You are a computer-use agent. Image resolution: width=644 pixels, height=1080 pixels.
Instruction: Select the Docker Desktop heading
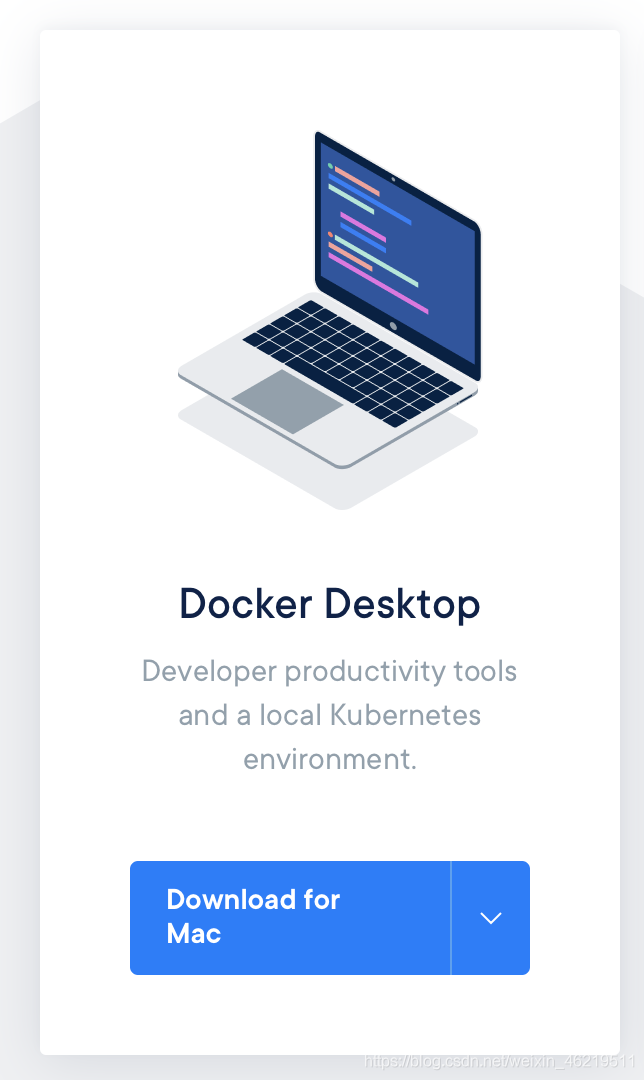(x=329, y=604)
